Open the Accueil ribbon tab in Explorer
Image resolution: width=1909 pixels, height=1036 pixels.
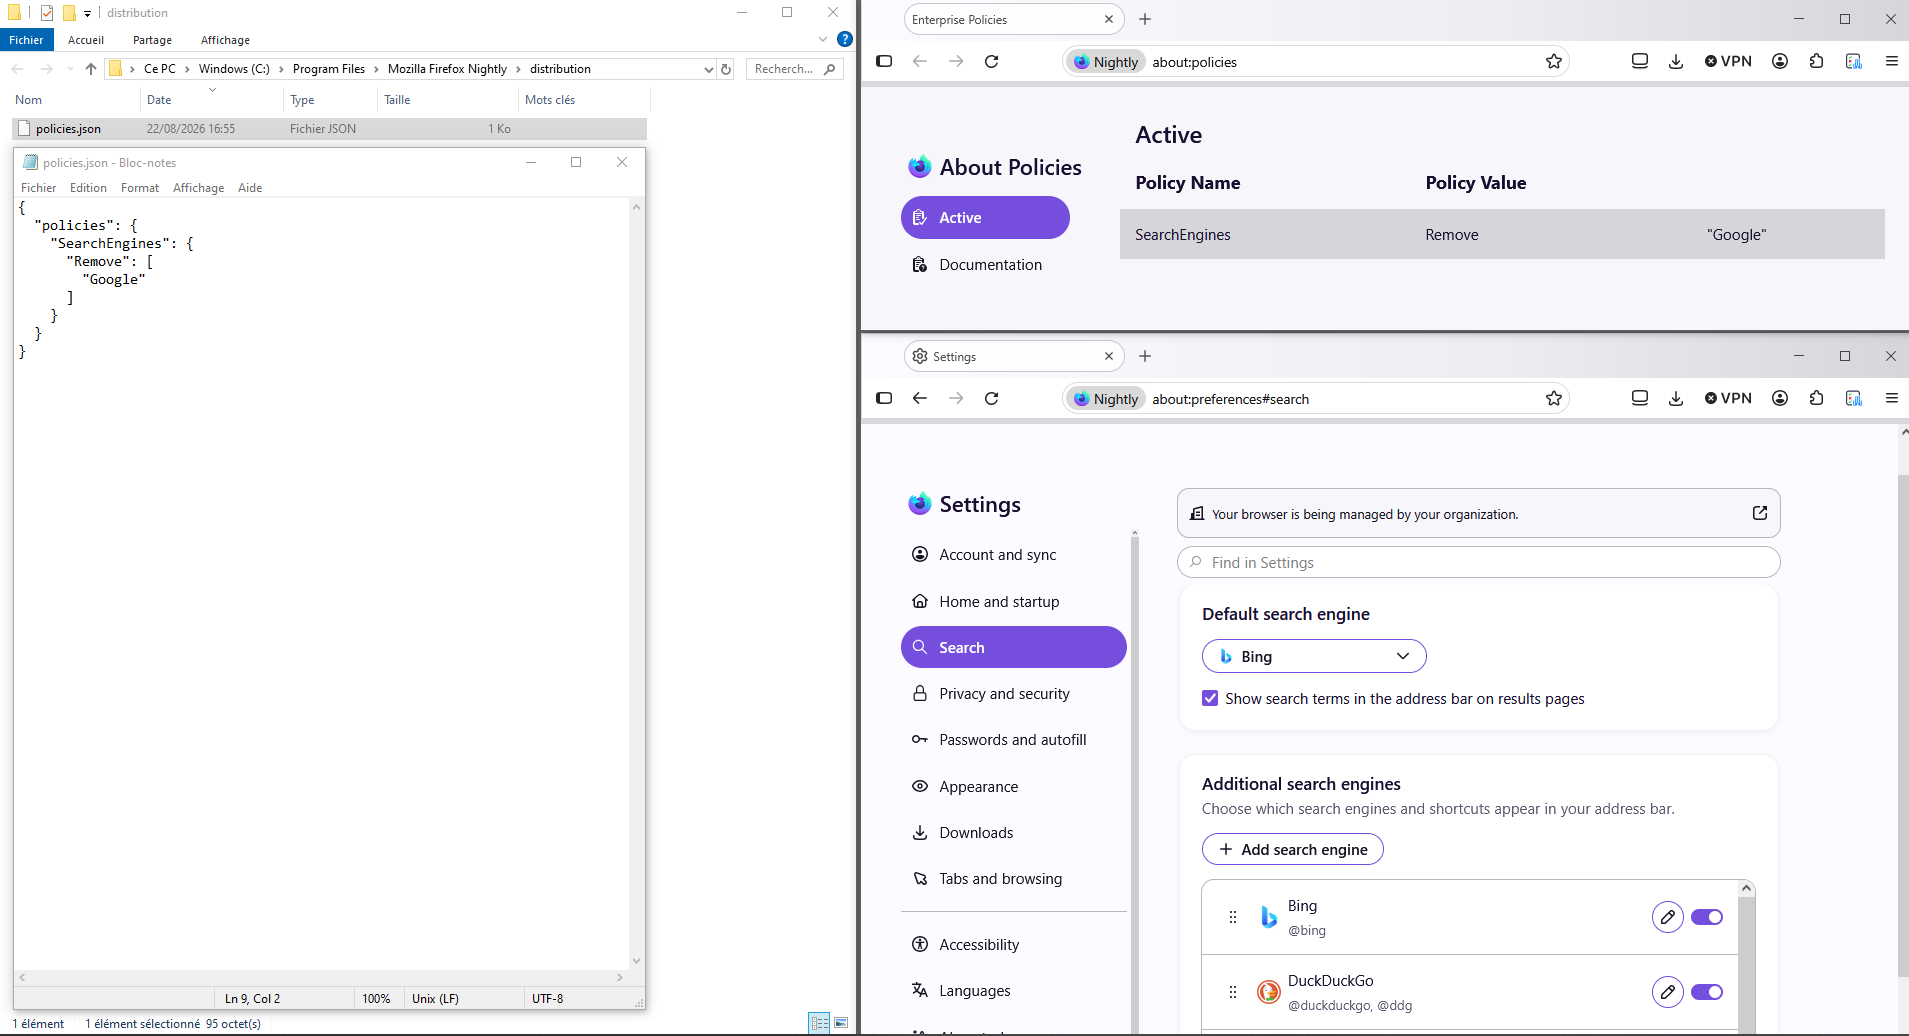coord(86,40)
